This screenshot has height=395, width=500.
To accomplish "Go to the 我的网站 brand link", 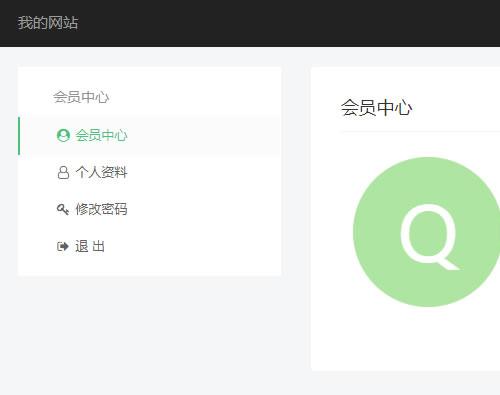I will (48, 23).
